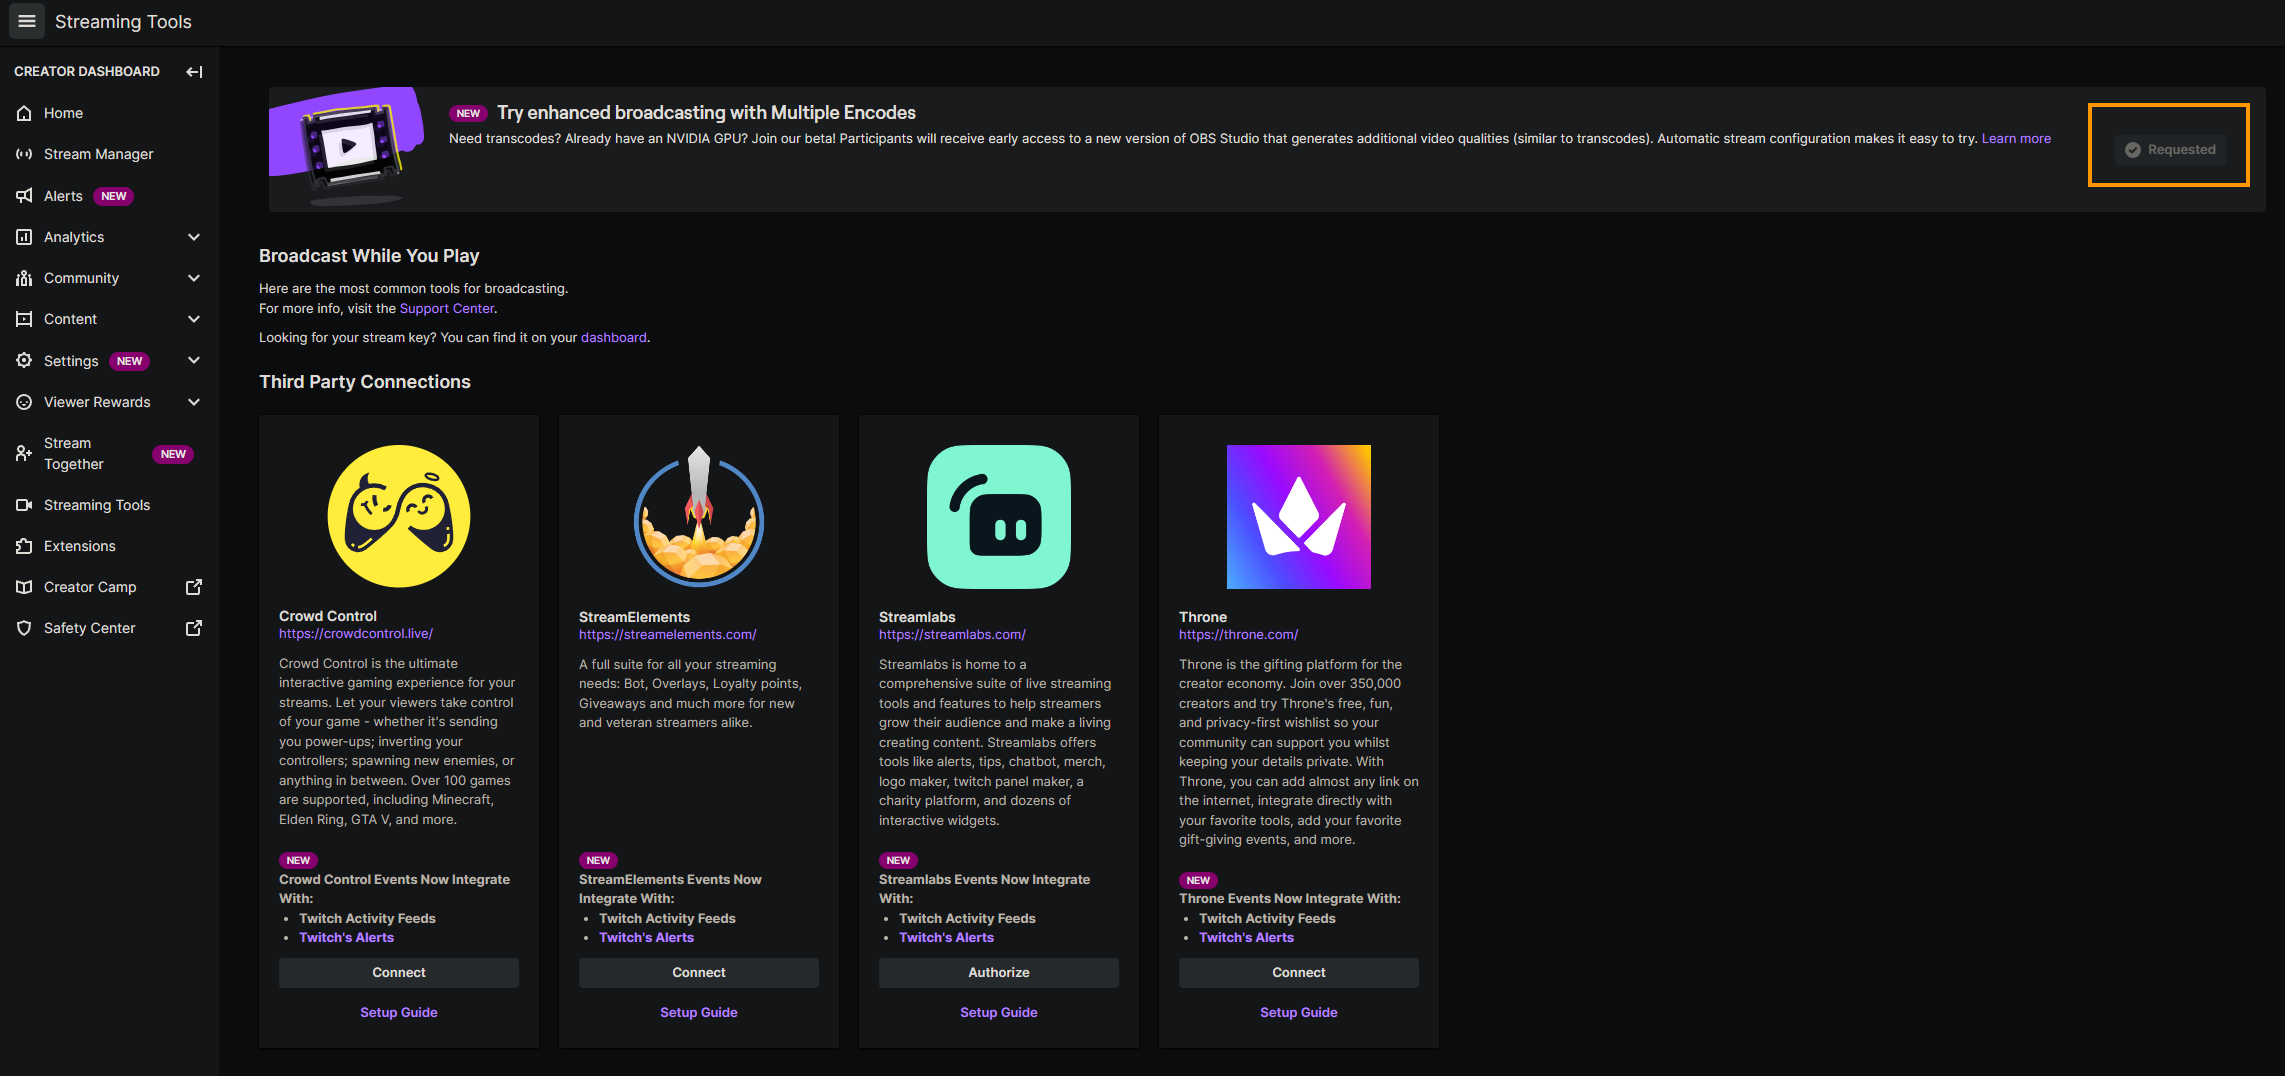
Task: Click the Viewer Rewards smiley icon
Action: click(24, 402)
